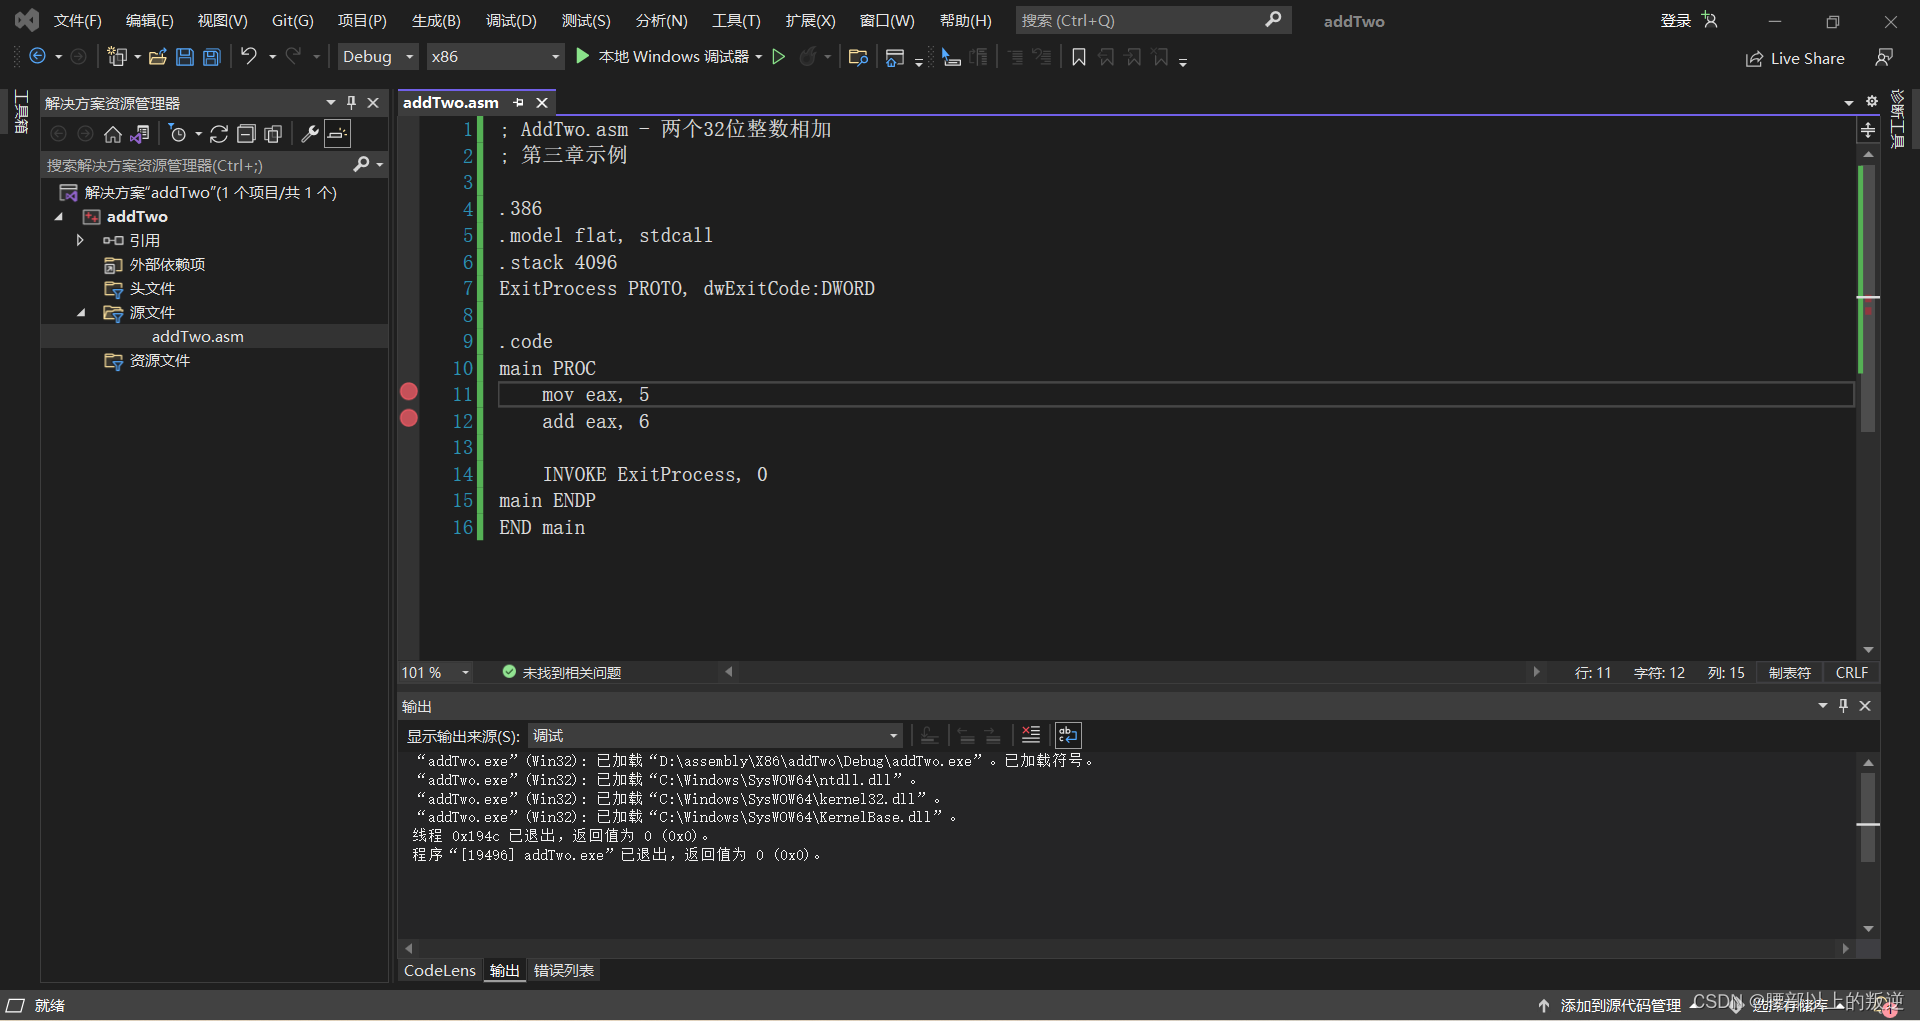Screen dimensions: 1920x1021
Task: Click the bookmark toggle icon in toolbar
Action: pos(1079,57)
